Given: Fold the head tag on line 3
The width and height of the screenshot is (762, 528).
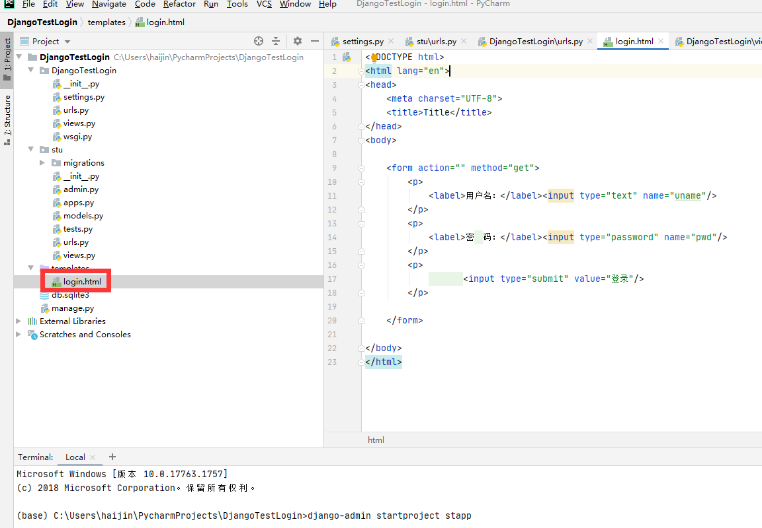Looking at the screenshot, I should pos(362,85).
